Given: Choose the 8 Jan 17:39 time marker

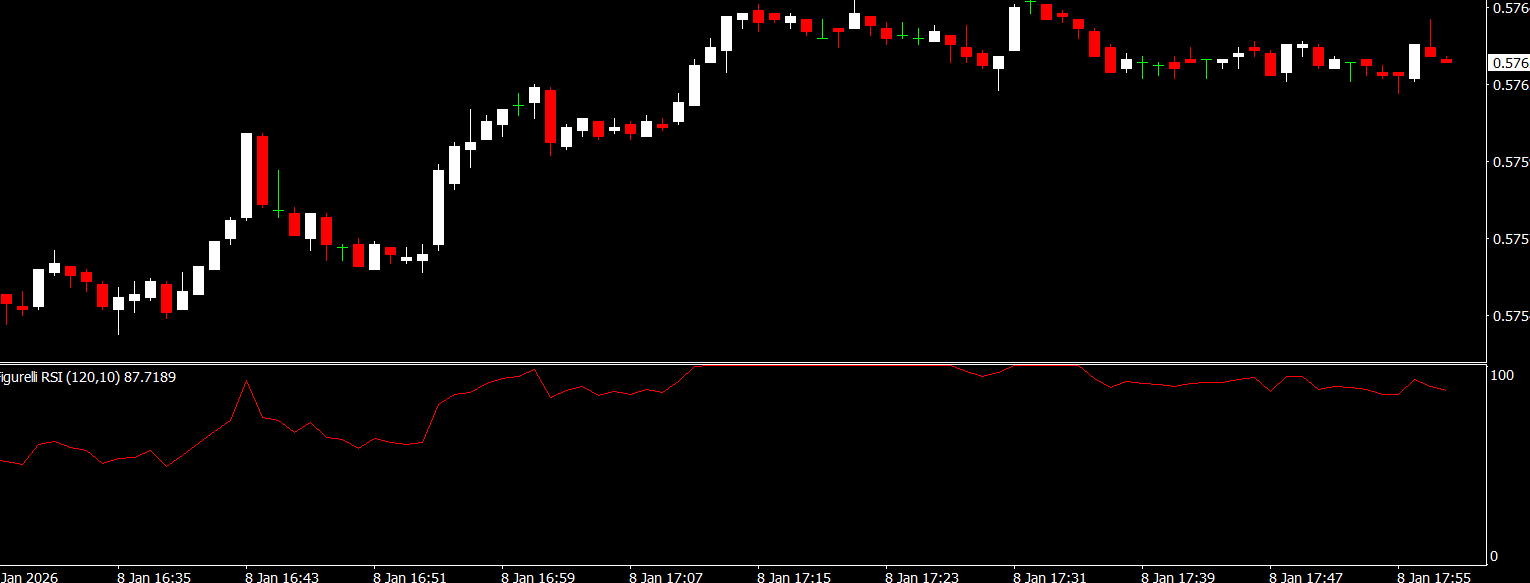Looking at the screenshot, I should [1177, 577].
